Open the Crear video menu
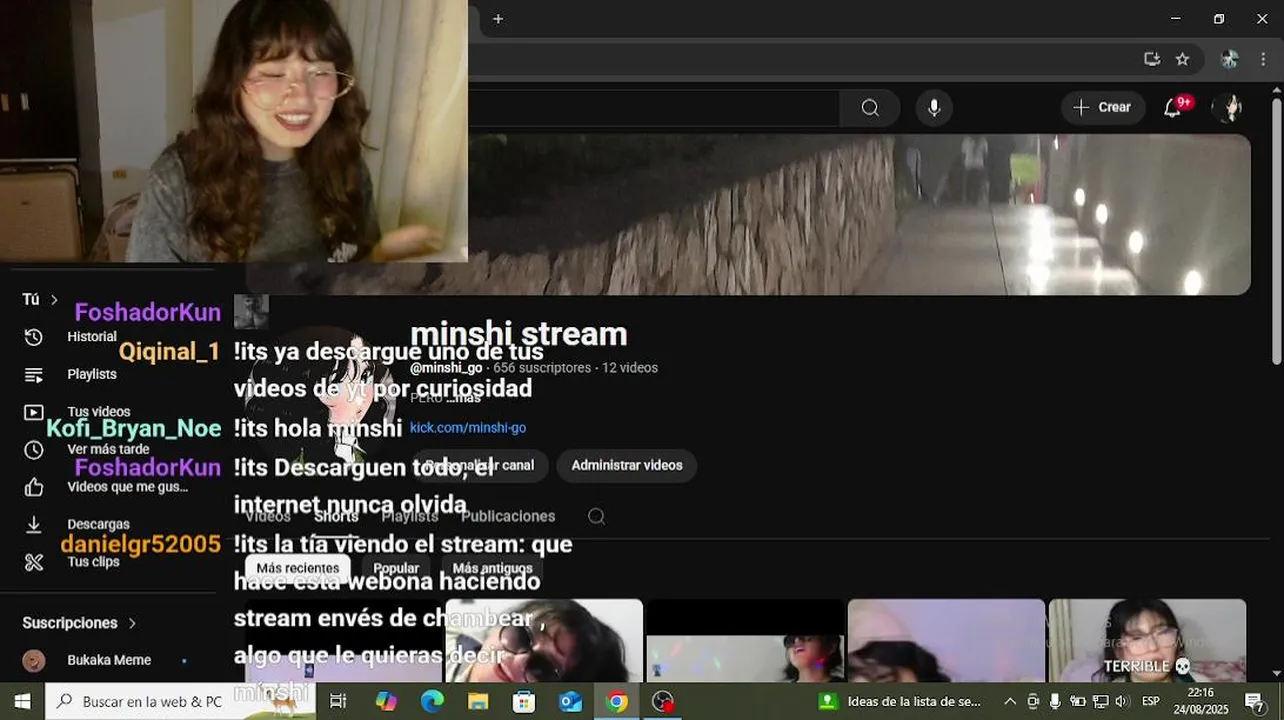 click(1103, 107)
